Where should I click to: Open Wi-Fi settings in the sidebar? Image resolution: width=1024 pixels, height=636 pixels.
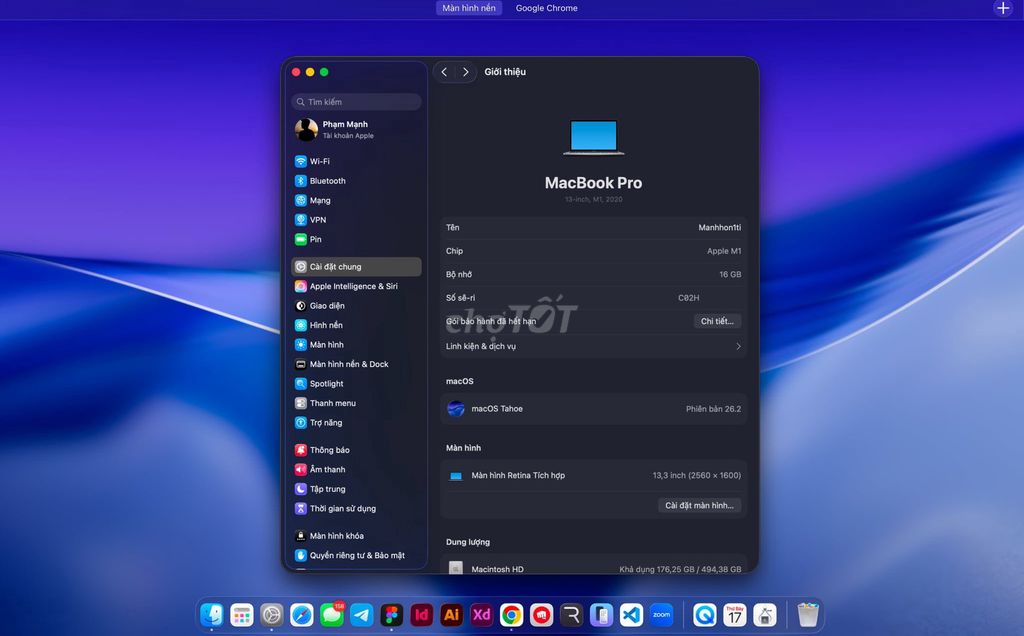pos(318,161)
